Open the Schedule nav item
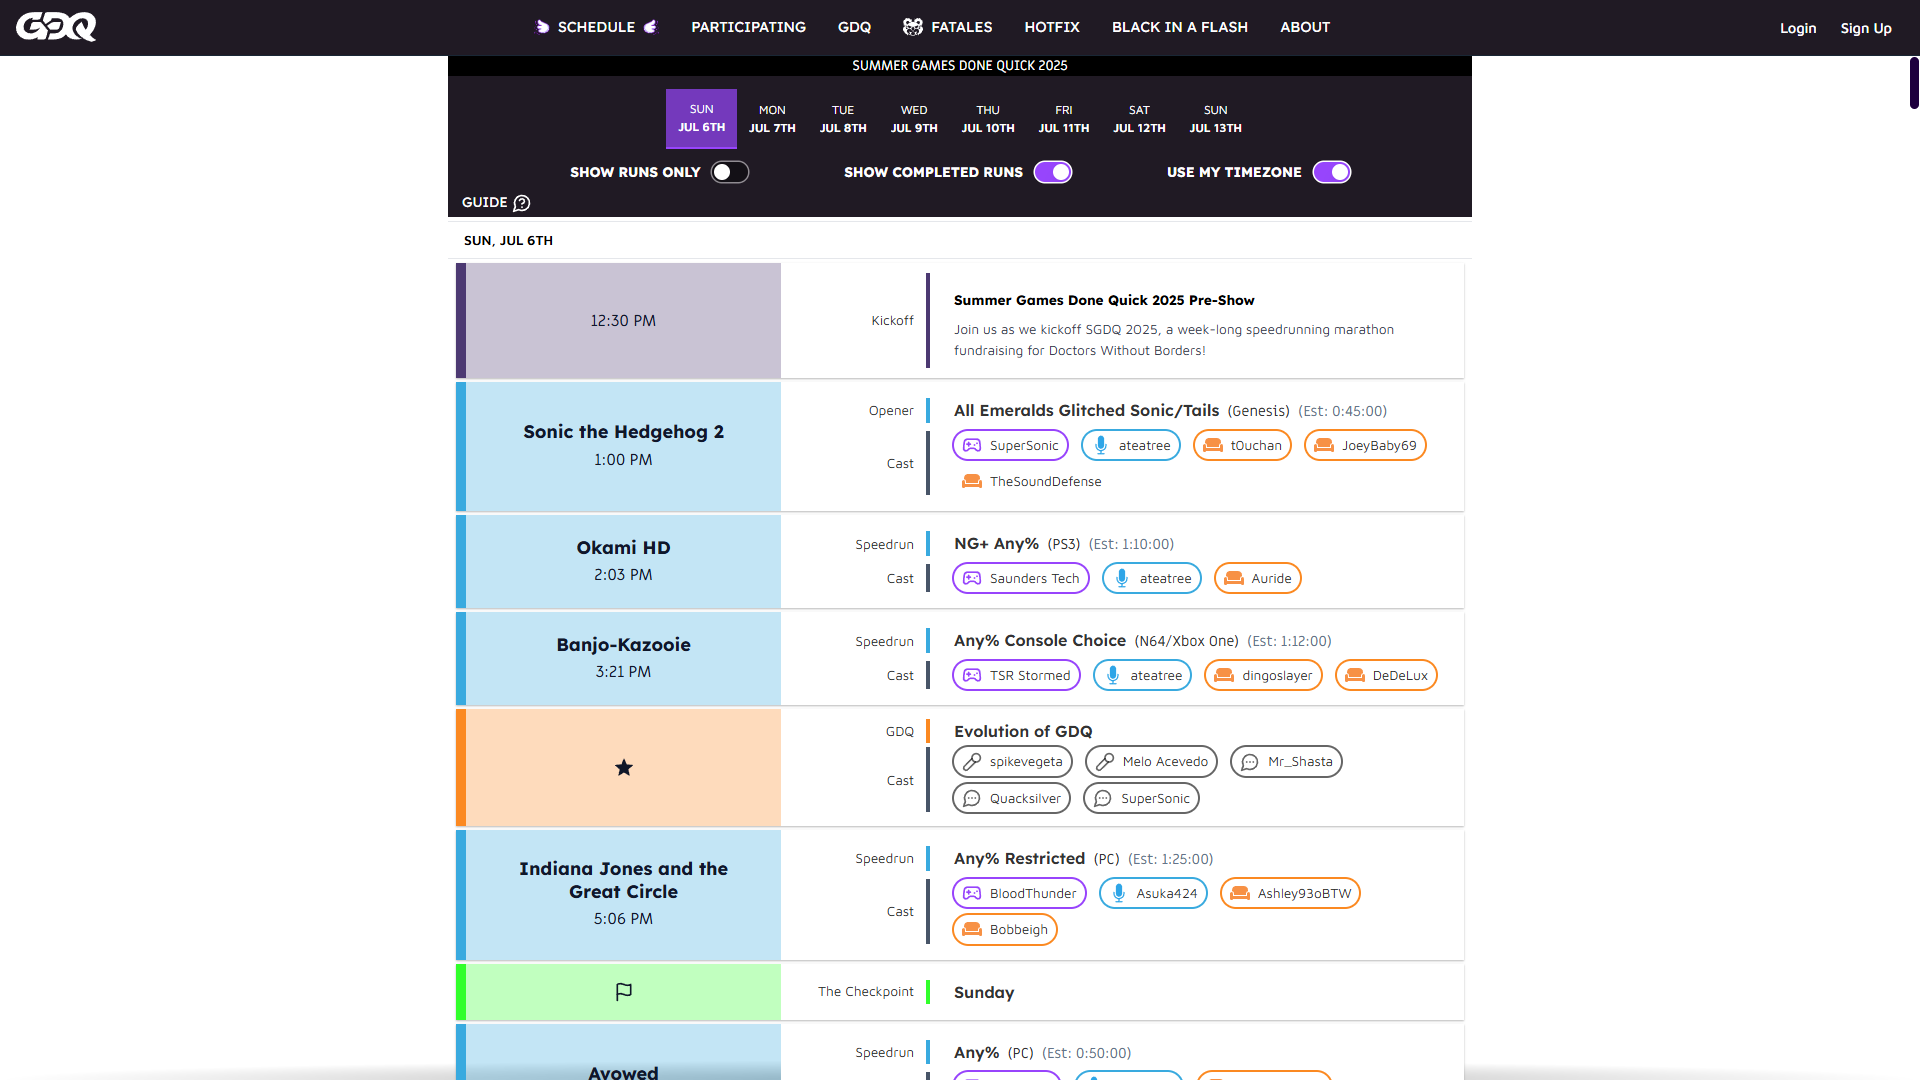Image resolution: width=1920 pixels, height=1080 pixels. coord(596,27)
